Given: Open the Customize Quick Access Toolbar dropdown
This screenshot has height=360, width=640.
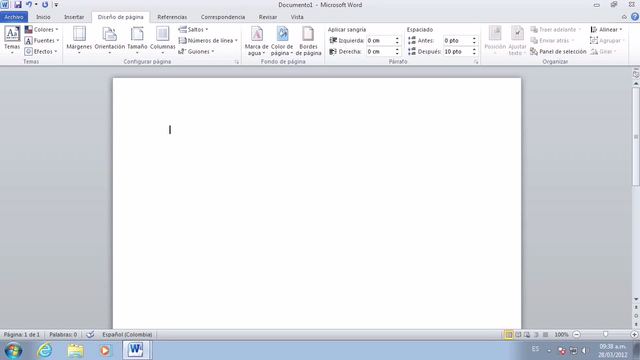Looking at the screenshot, I should click(56, 5).
